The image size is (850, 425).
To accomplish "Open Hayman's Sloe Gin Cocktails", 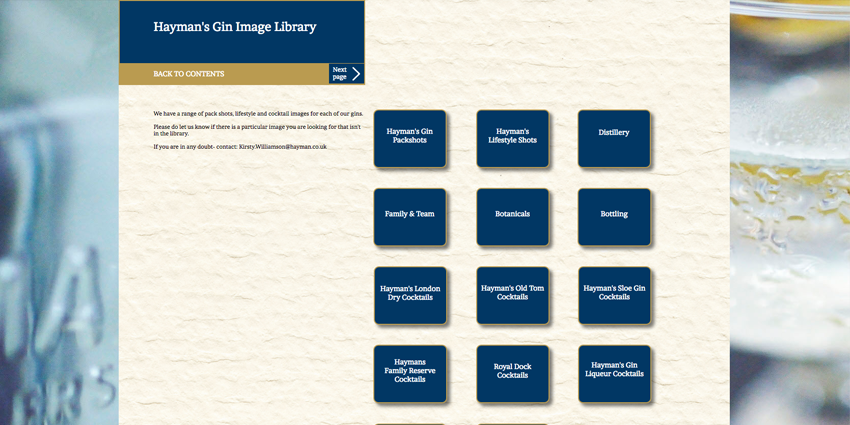I will [x=614, y=295].
